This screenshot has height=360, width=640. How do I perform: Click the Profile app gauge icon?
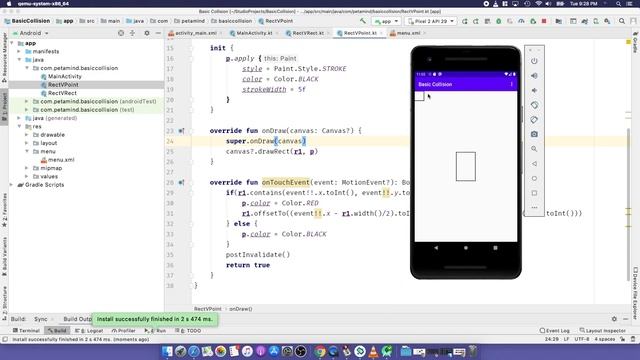point(521,21)
